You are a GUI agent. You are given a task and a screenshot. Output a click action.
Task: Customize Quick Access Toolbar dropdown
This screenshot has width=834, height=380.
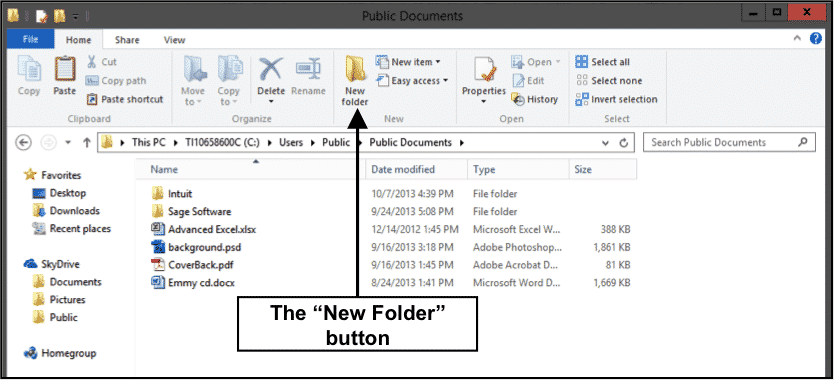pos(76,16)
